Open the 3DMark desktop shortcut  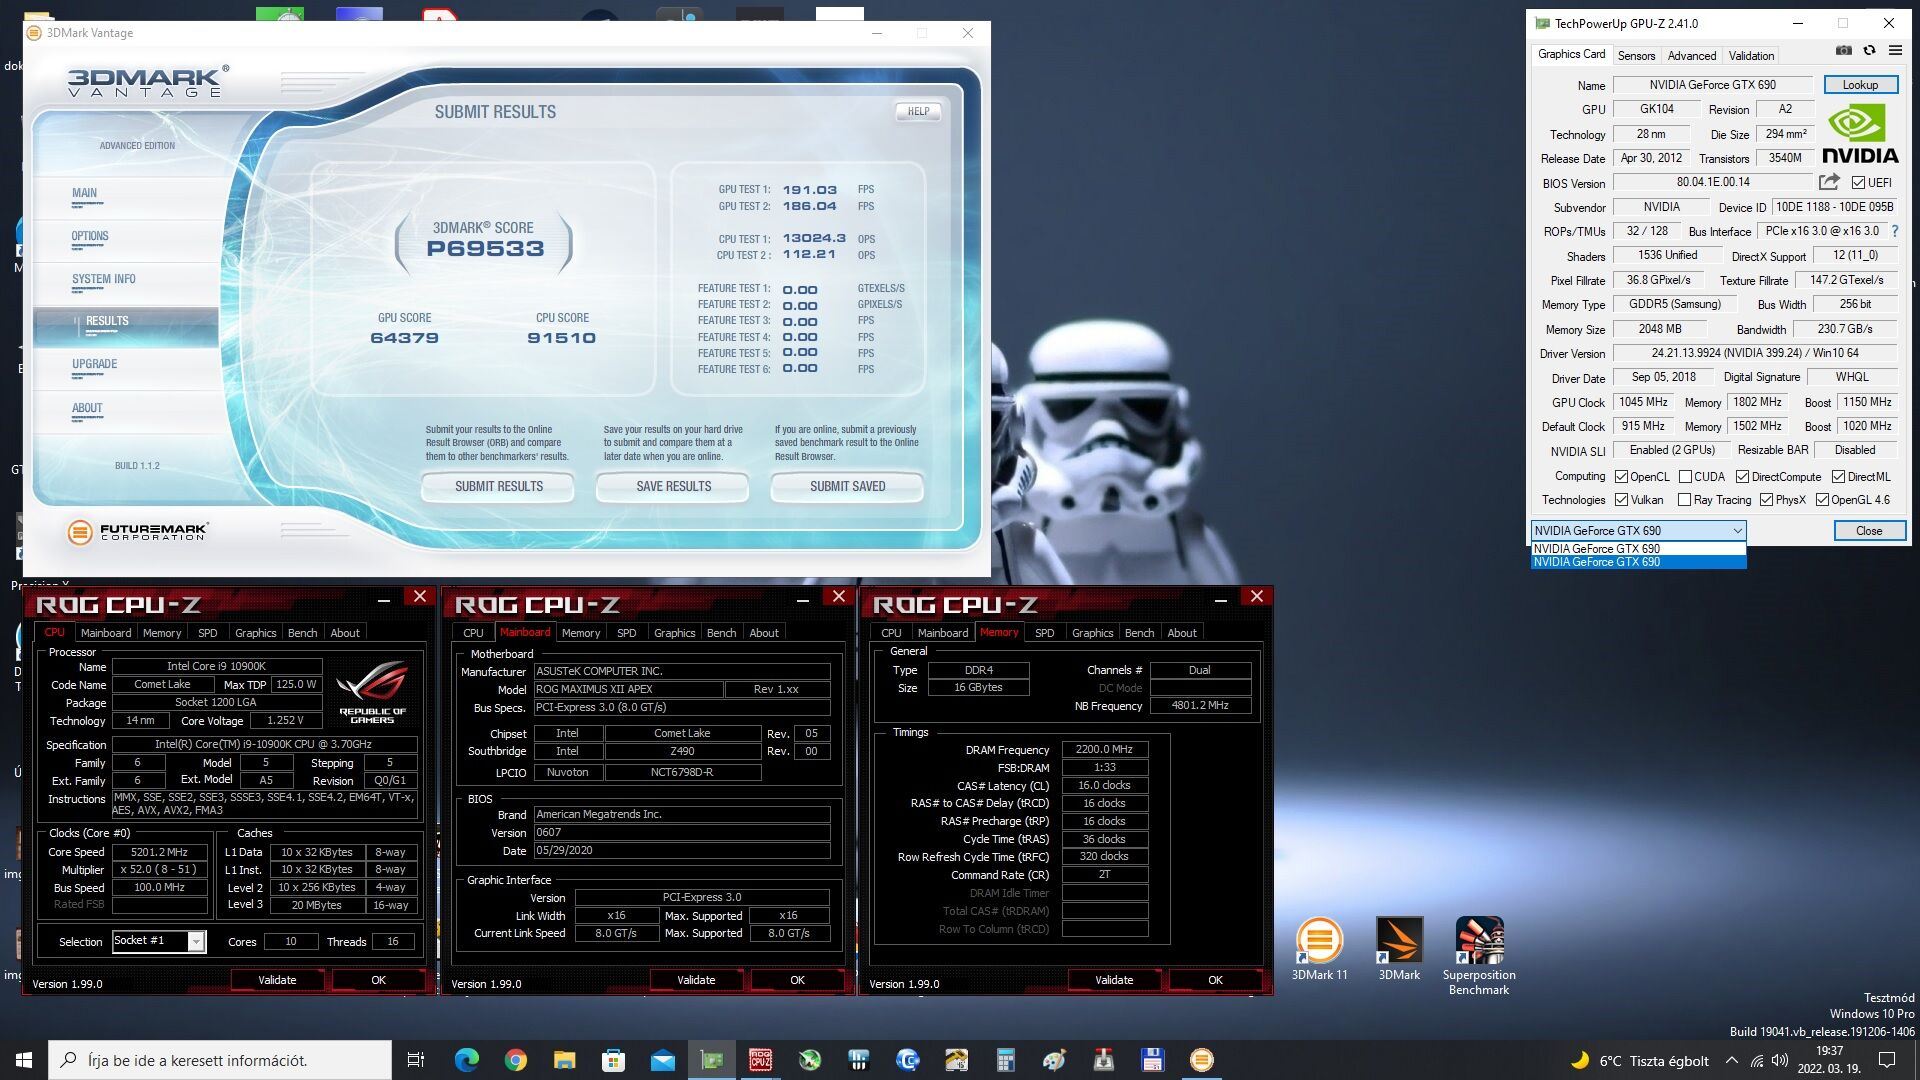[x=1399, y=950]
